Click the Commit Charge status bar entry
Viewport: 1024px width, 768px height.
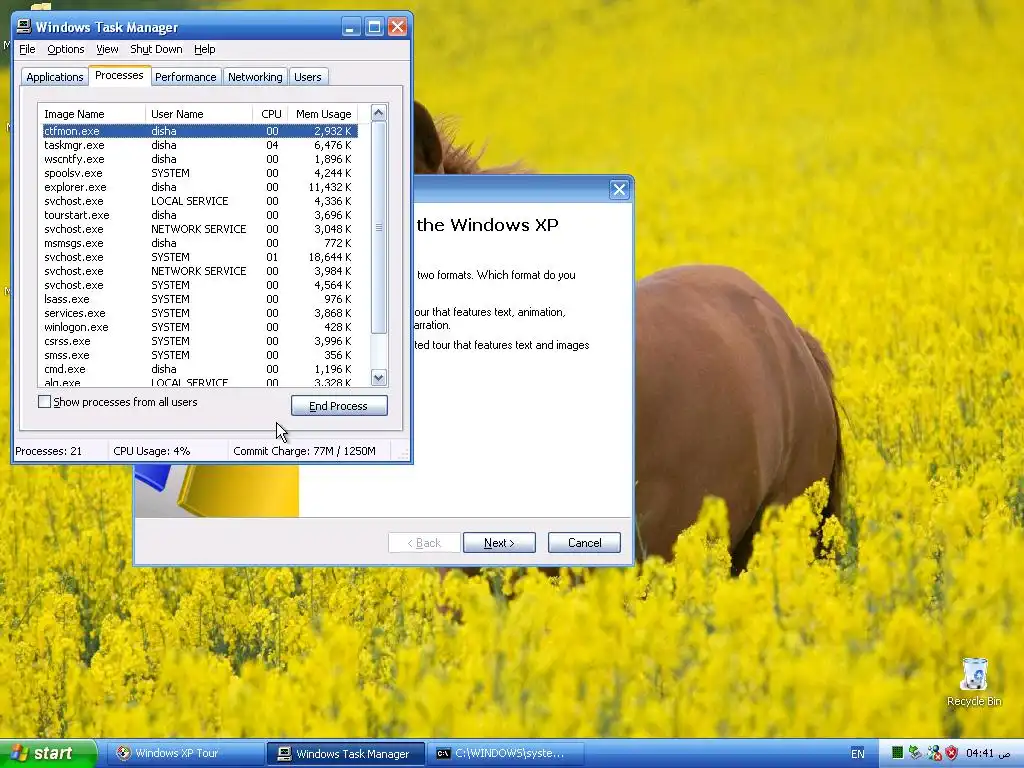(308, 451)
